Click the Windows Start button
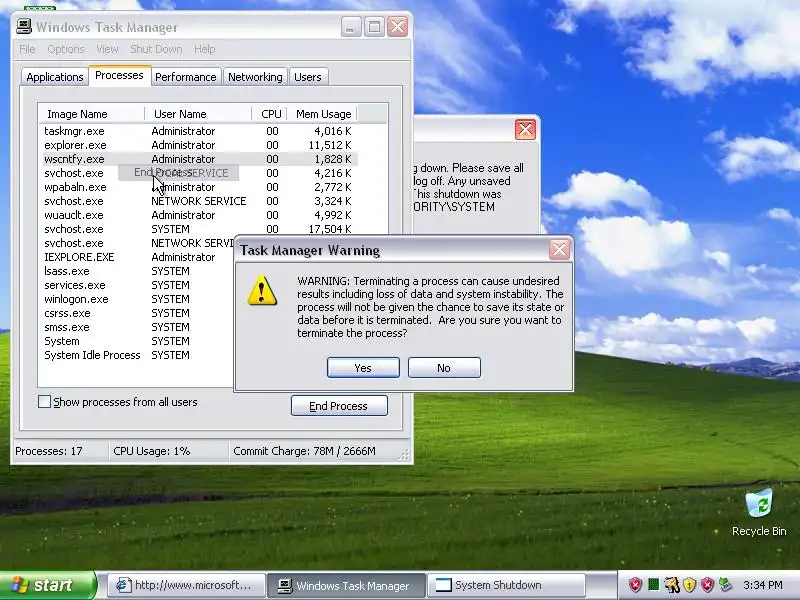 [x=47, y=585]
